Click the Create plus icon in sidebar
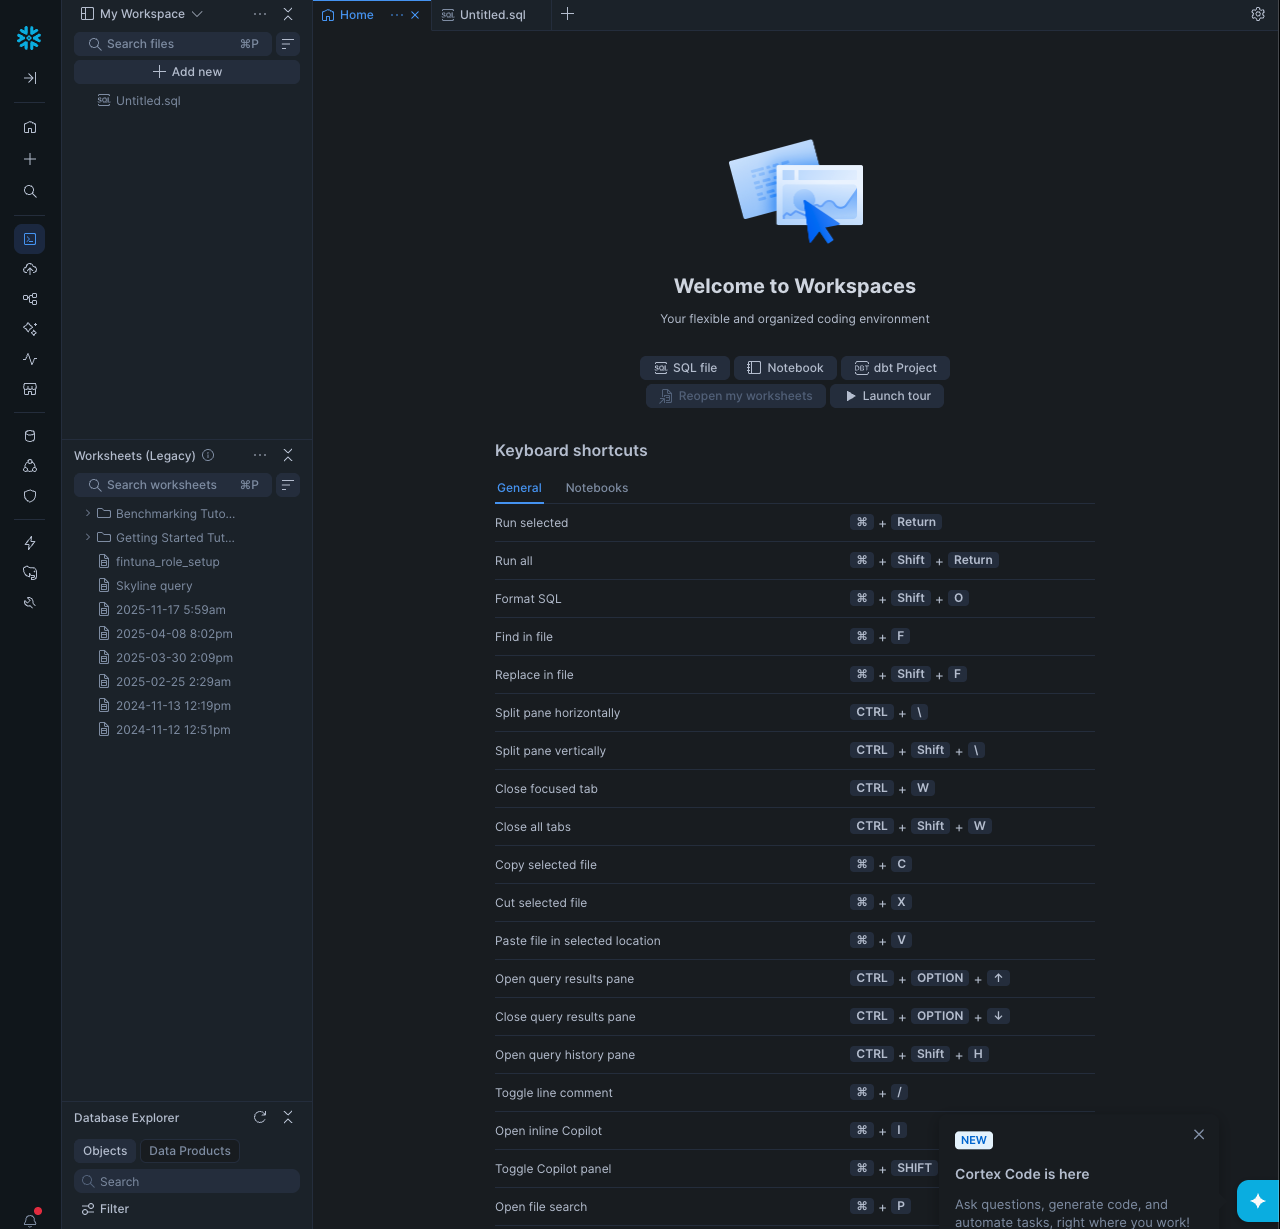The width and height of the screenshot is (1280, 1229). (30, 159)
